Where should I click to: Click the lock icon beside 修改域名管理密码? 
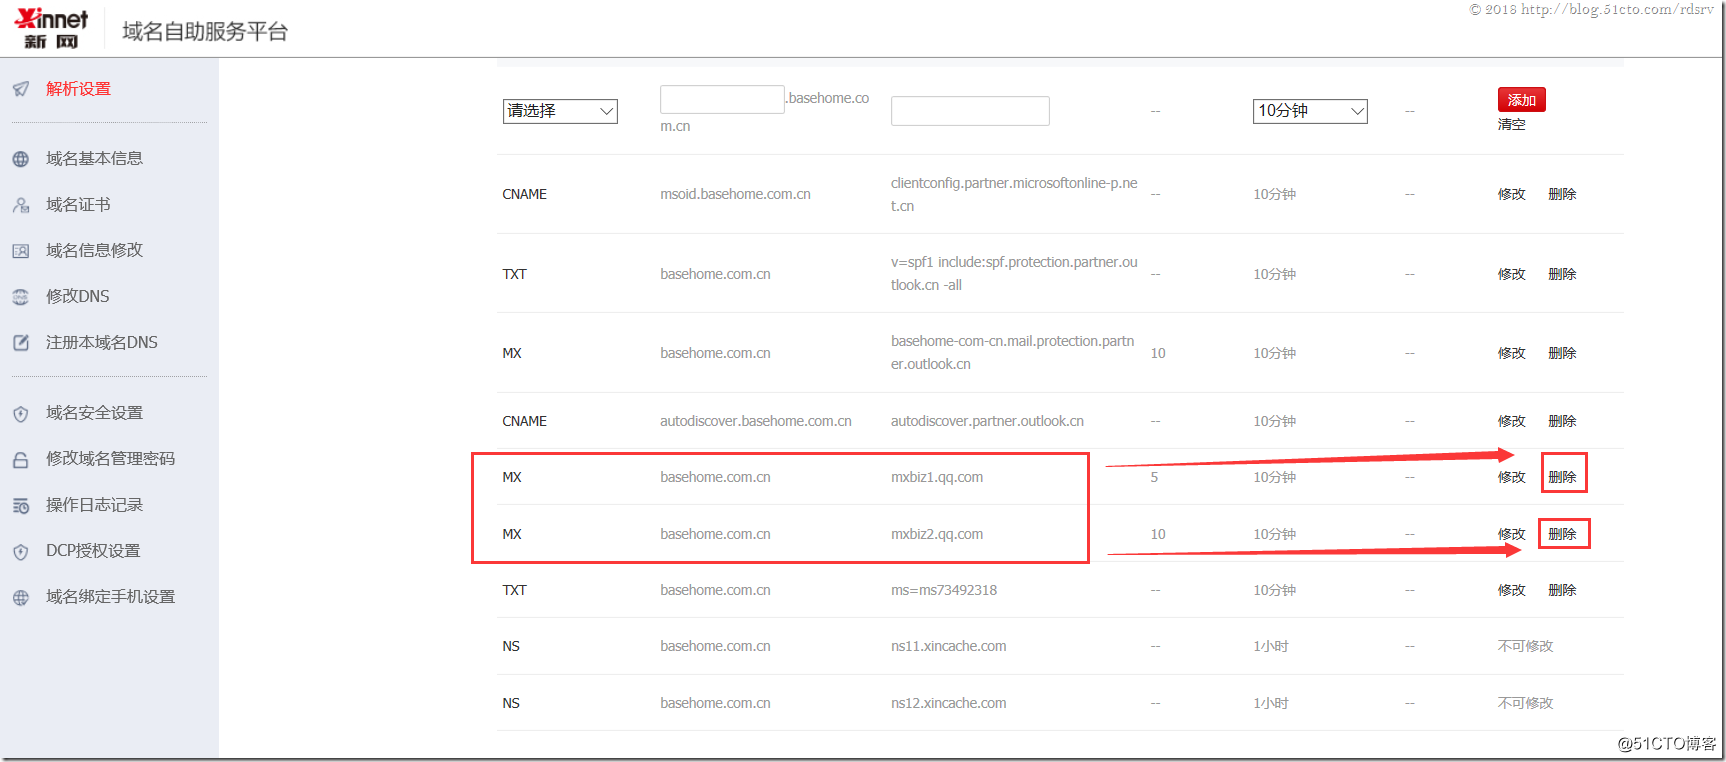coord(21,459)
